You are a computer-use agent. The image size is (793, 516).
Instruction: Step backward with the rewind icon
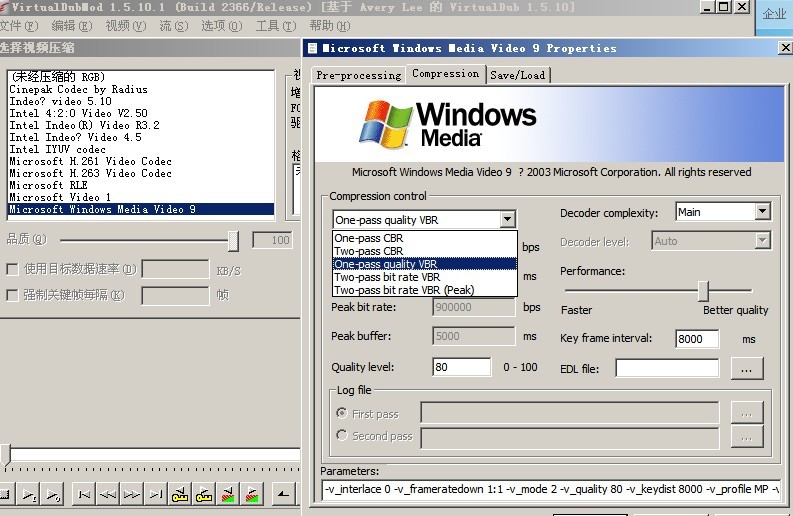pyautogui.click(x=108, y=494)
